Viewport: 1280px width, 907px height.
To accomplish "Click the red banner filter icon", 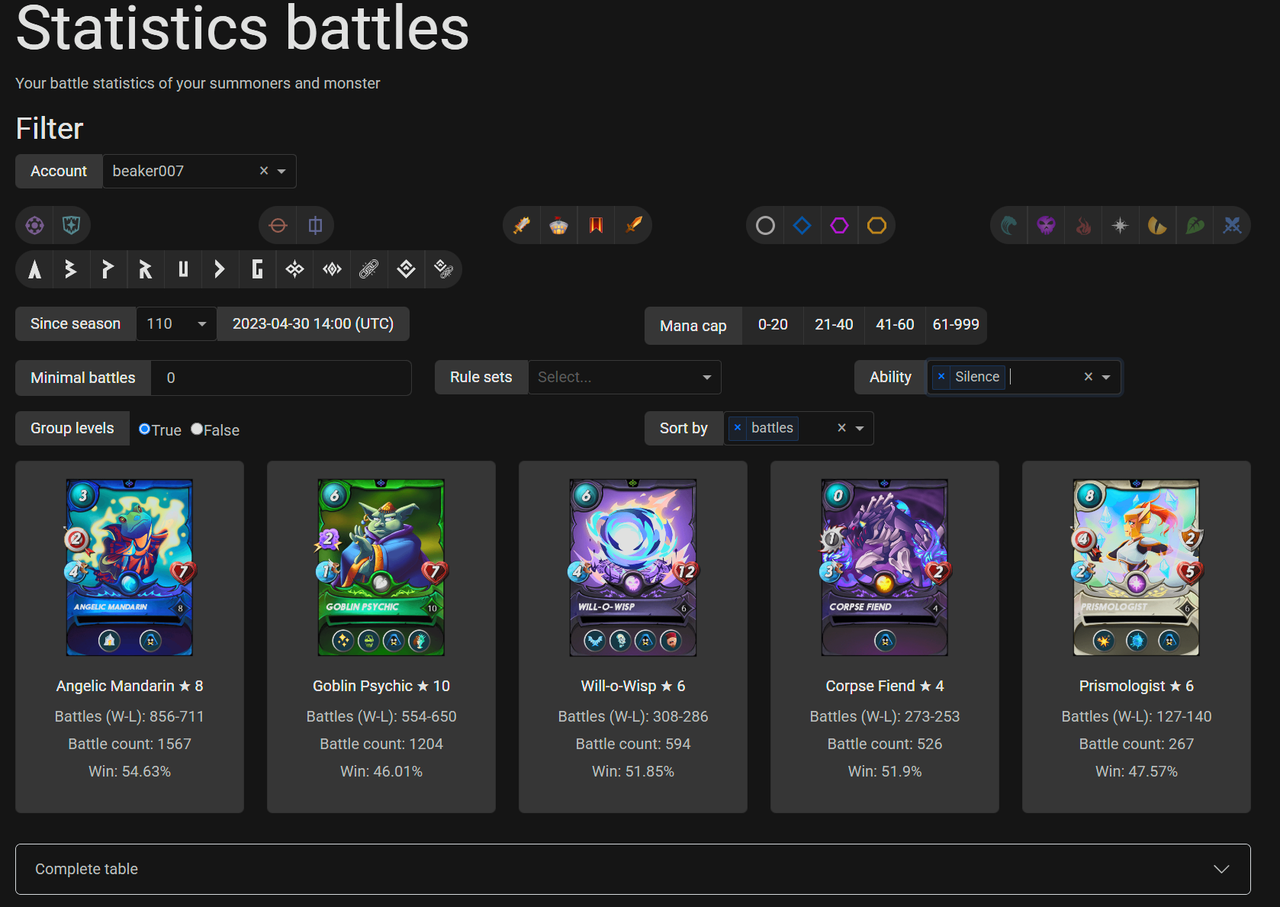I will (x=596, y=226).
